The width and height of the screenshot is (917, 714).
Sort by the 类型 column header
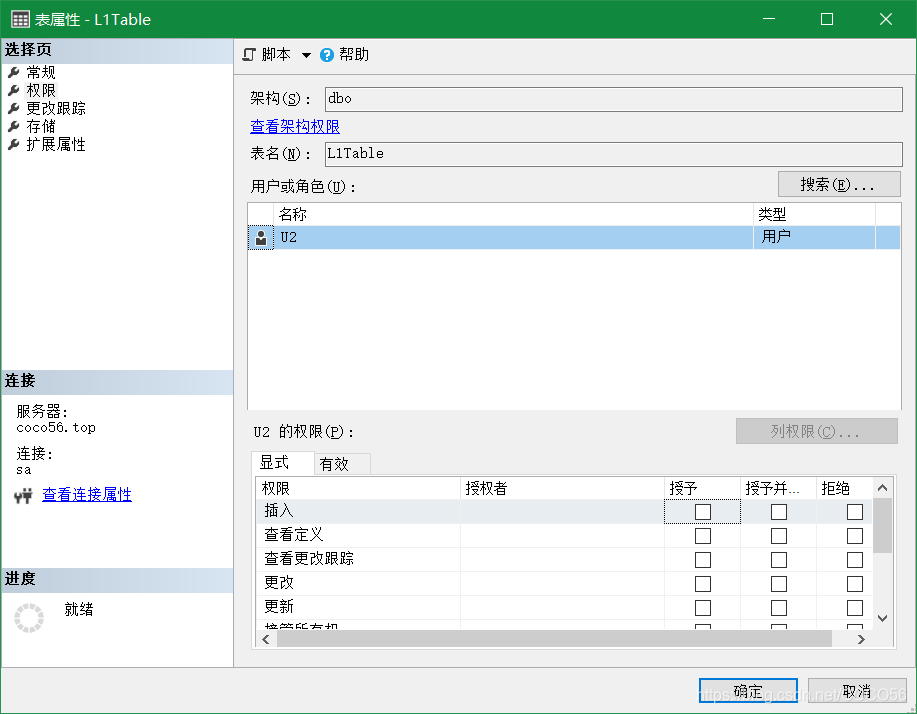(814, 215)
